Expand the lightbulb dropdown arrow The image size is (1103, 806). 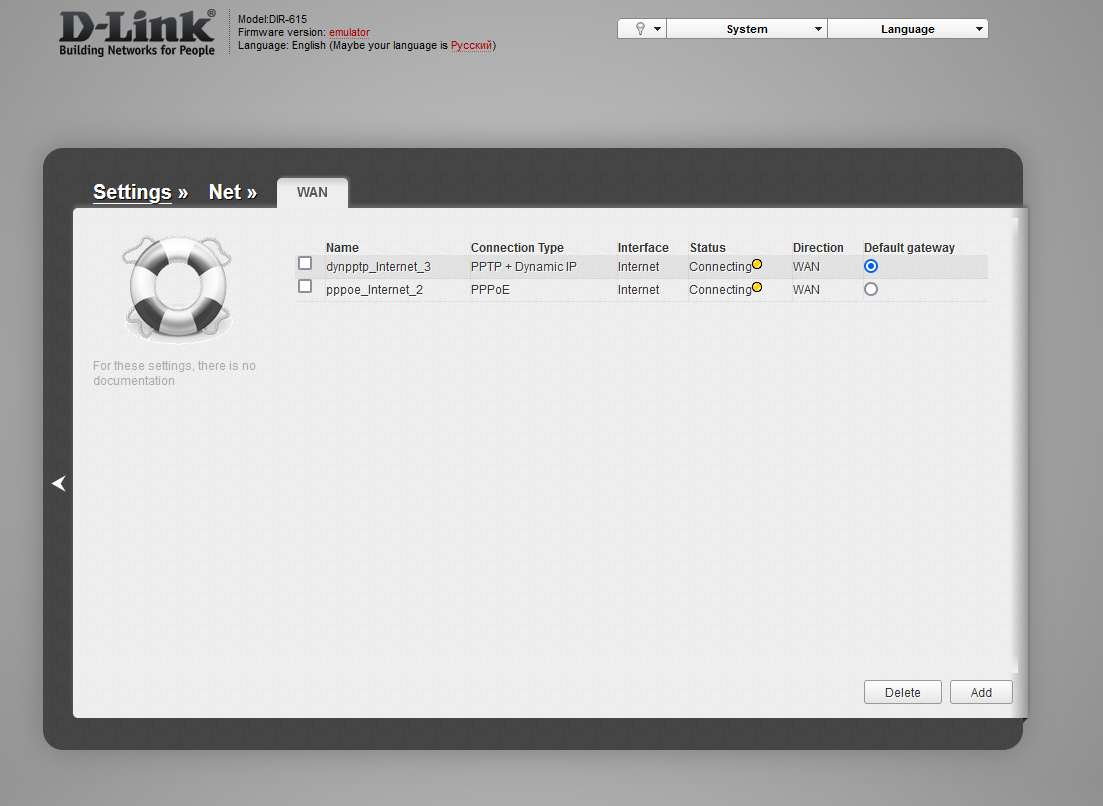(x=657, y=28)
